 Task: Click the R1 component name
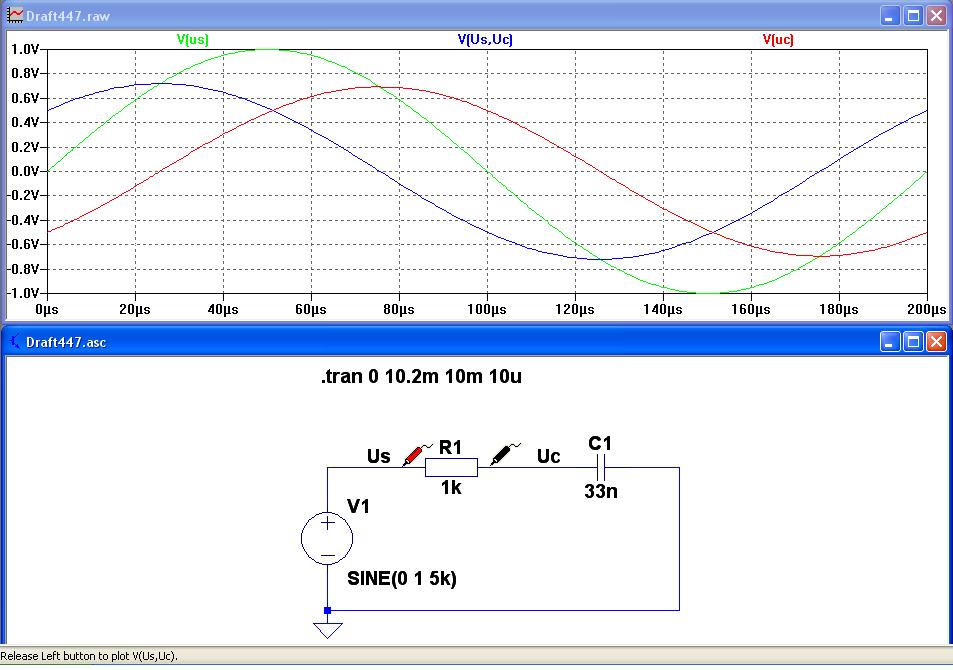tap(450, 447)
